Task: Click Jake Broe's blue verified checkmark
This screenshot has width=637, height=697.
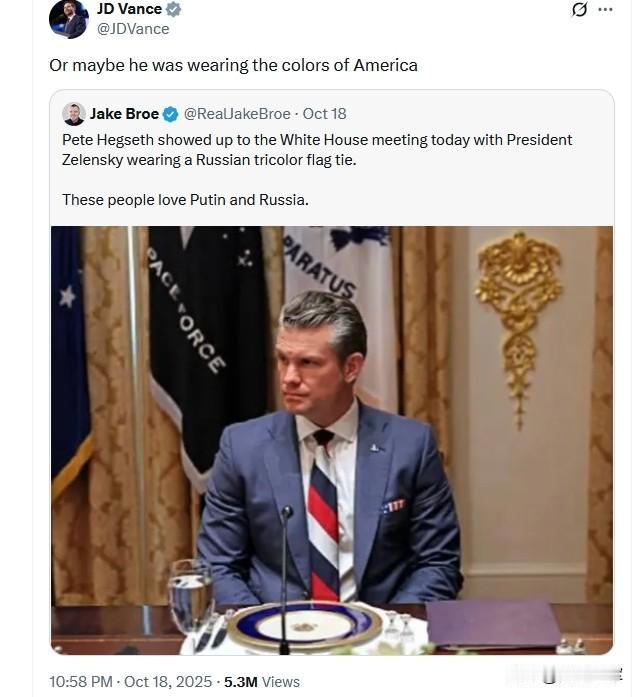Action: pos(170,114)
